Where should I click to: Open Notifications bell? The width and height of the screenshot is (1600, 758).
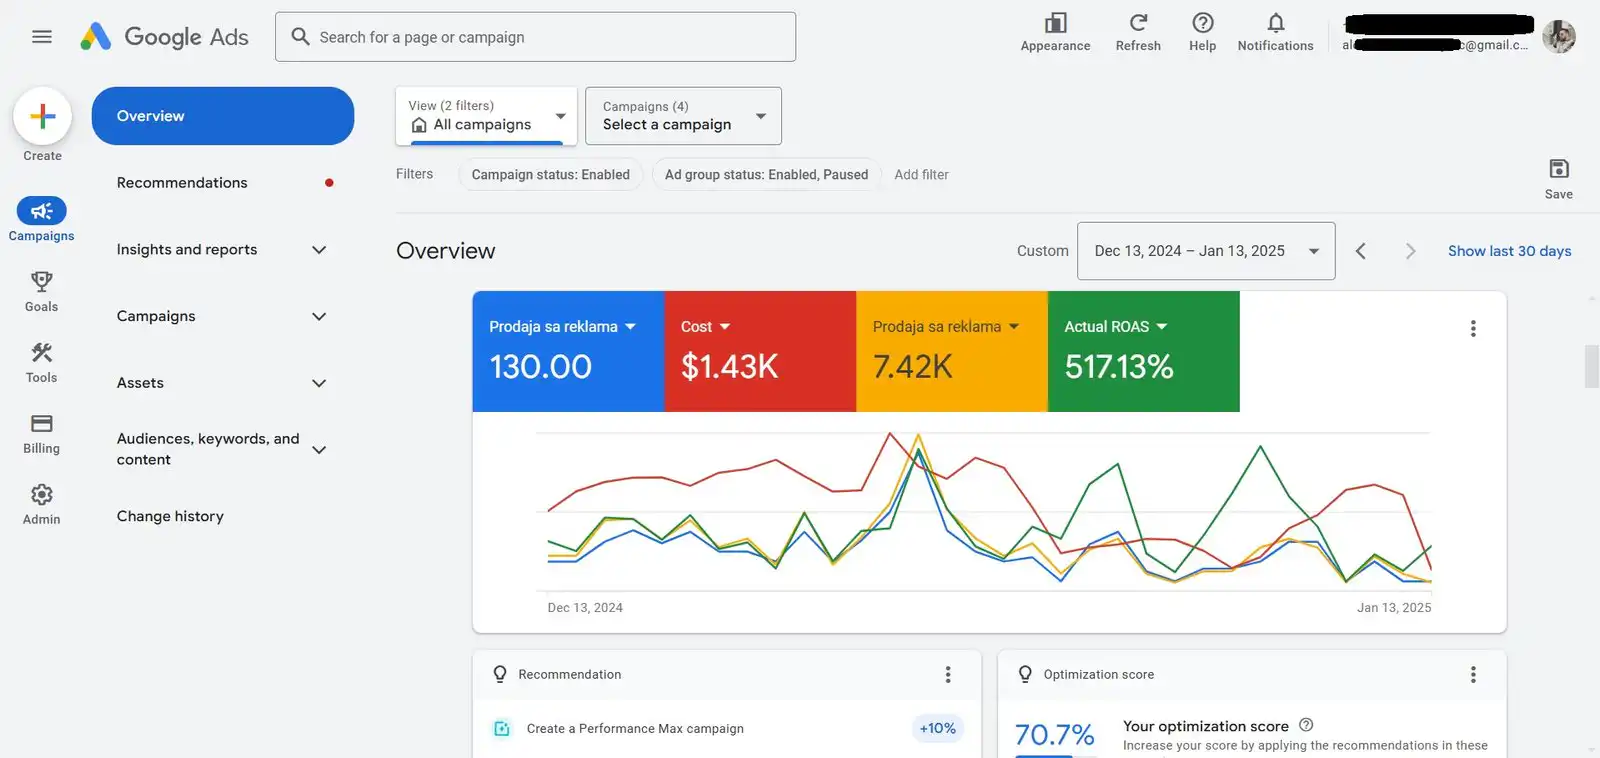point(1275,23)
